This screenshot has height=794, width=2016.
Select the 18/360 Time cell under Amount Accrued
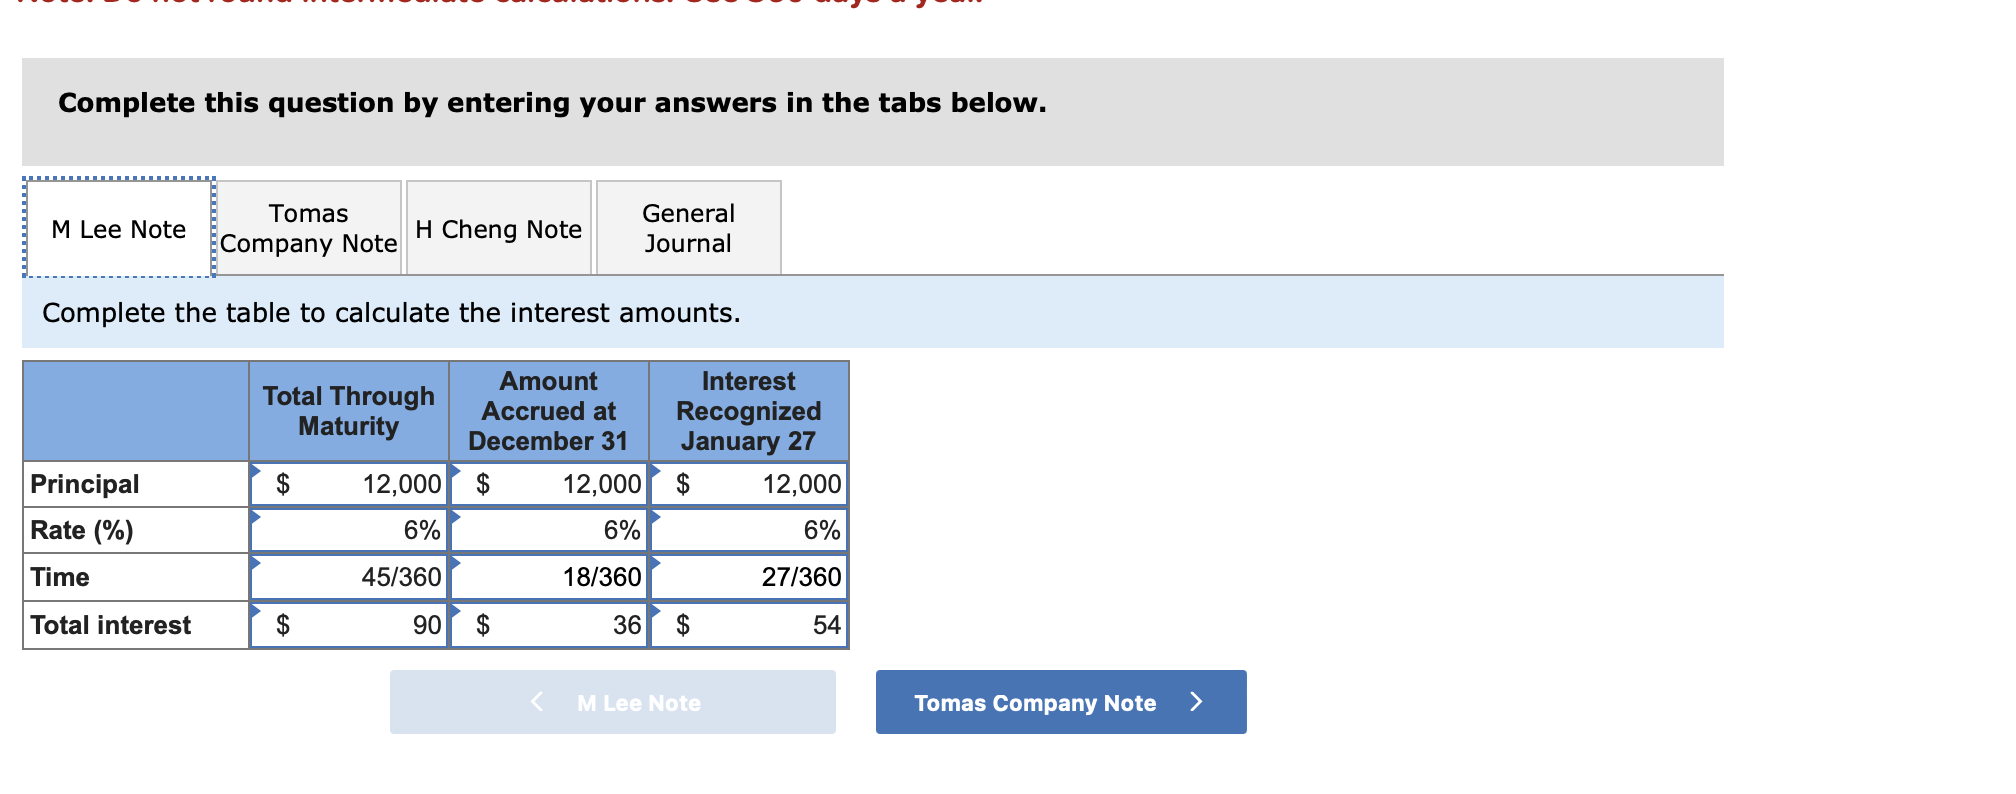pos(548,576)
